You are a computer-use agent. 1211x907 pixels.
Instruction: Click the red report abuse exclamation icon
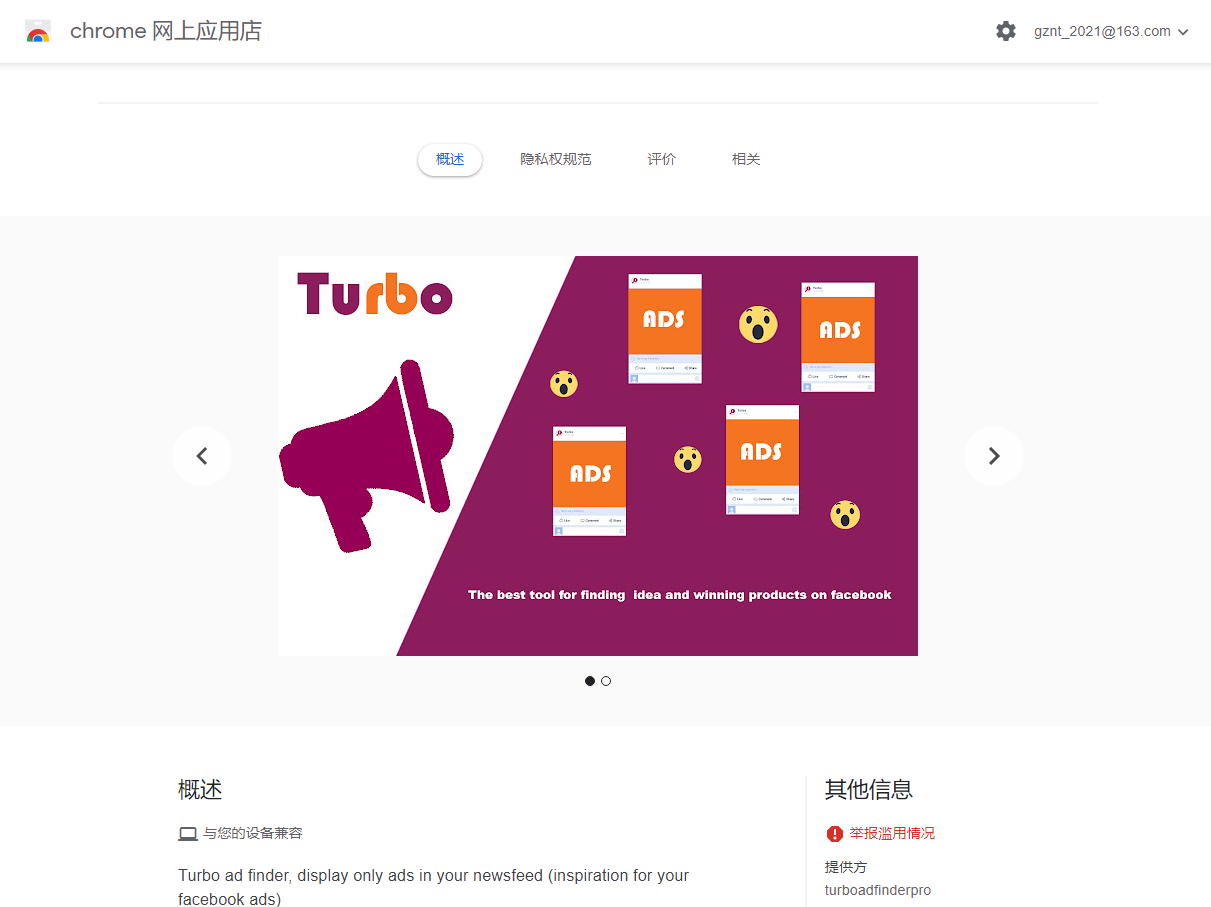pyautogui.click(x=835, y=833)
